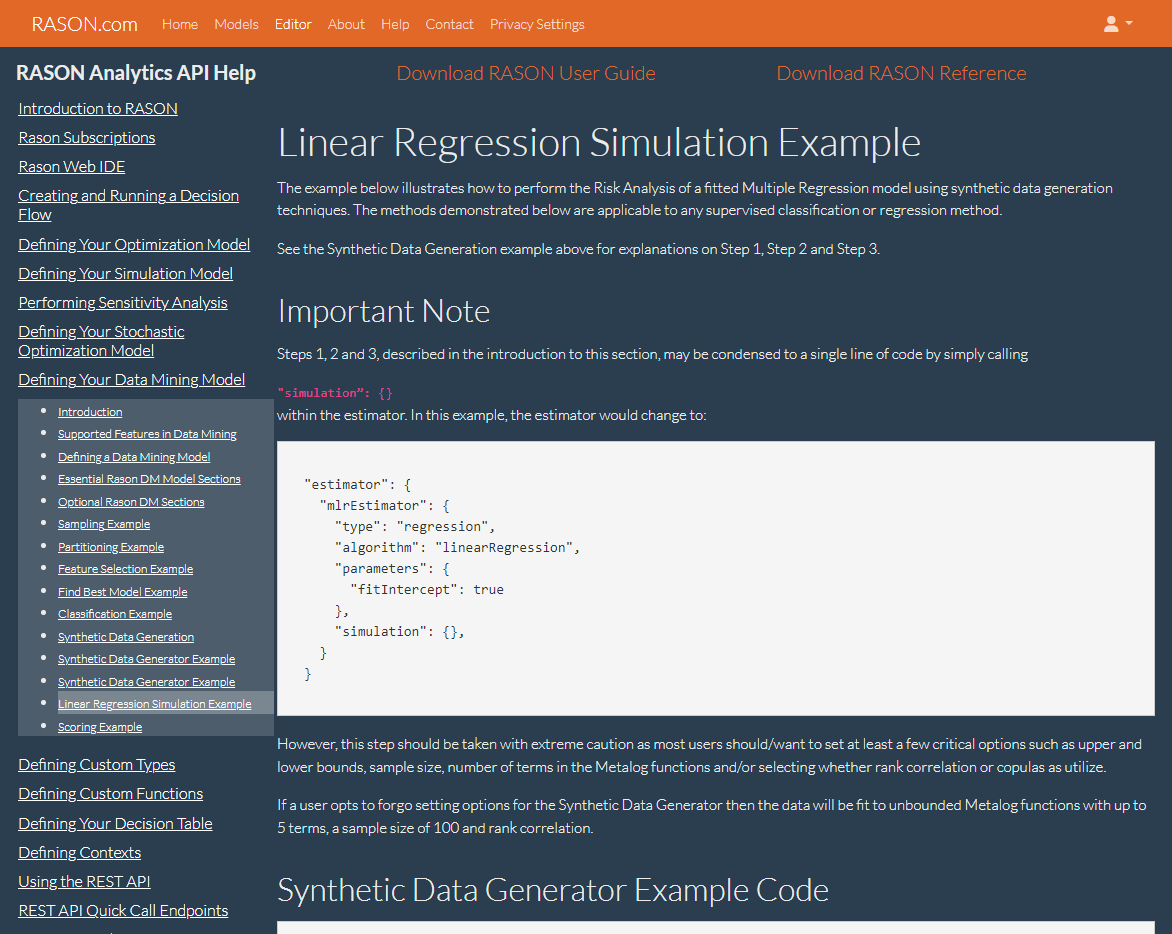This screenshot has height=934, width=1172.
Task: Click the "mlrEstimator" line in code block
Action: point(384,506)
